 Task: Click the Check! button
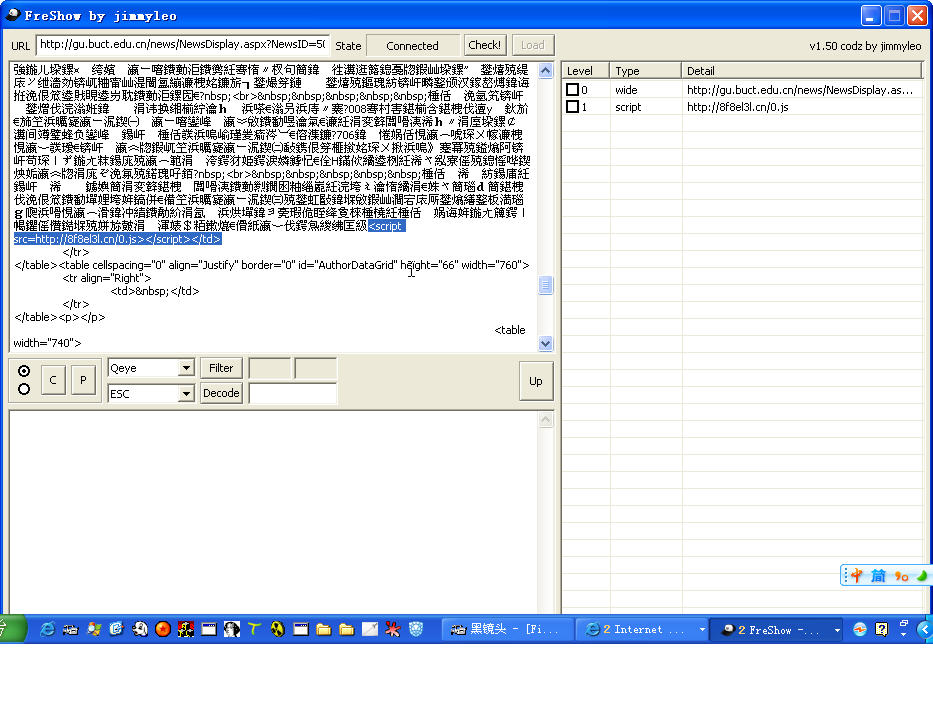click(485, 45)
